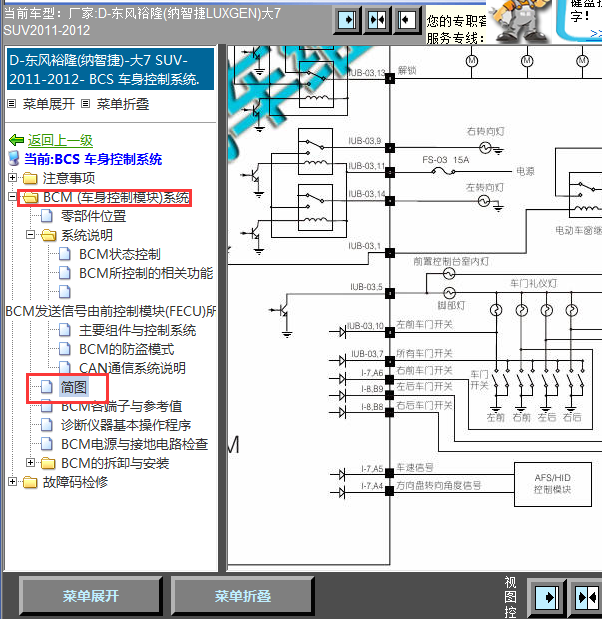This screenshot has width=602, height=619.
Task: Open BCM发送信号由前控制模块(FECU) entry
Action: [x=111, y=311]
